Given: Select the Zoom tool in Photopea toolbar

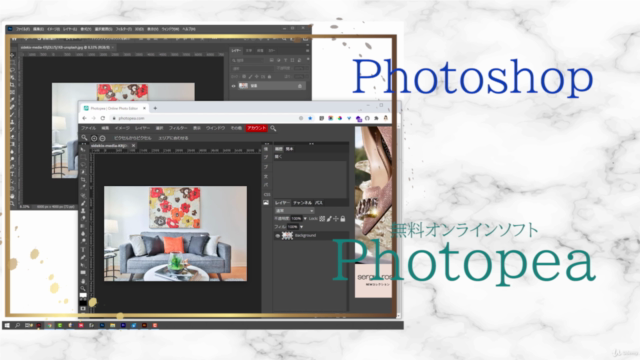Looking at the screenshot, I should tap(83, 289).
